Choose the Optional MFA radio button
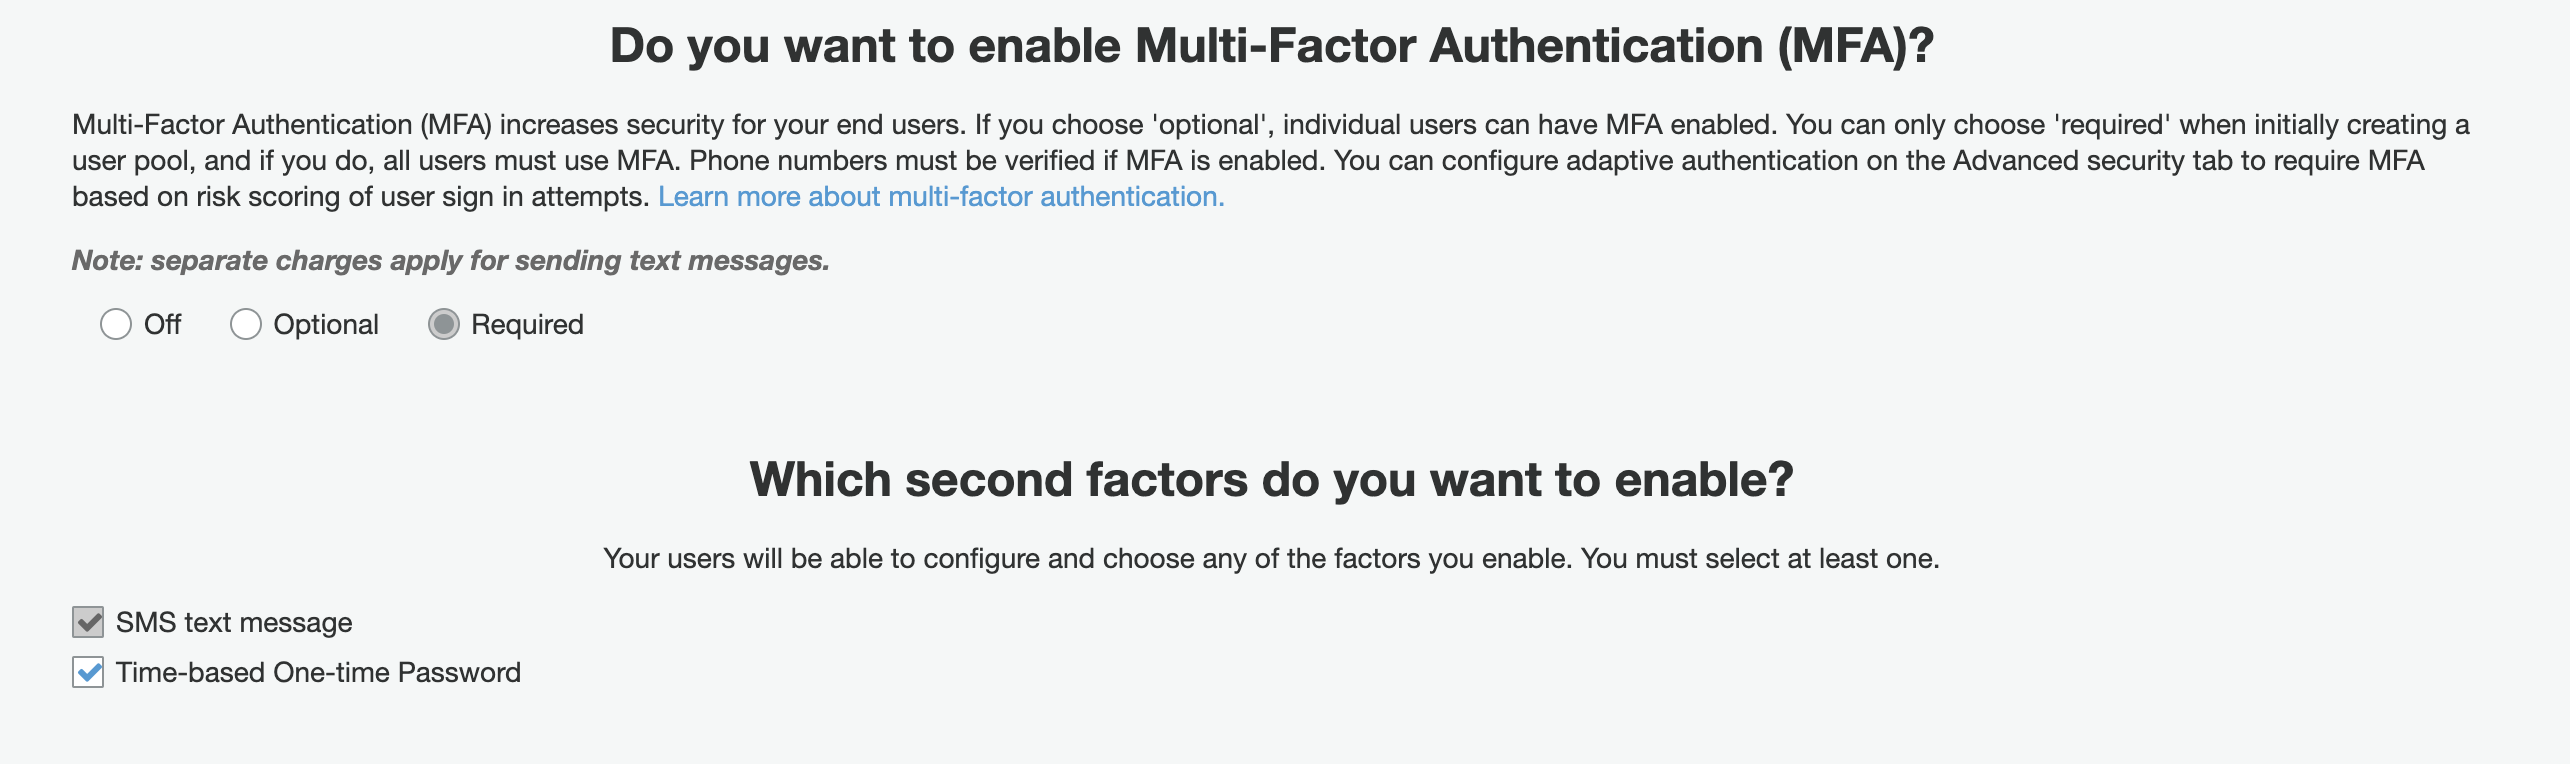 pyautogui.click(x=246, y=324)
